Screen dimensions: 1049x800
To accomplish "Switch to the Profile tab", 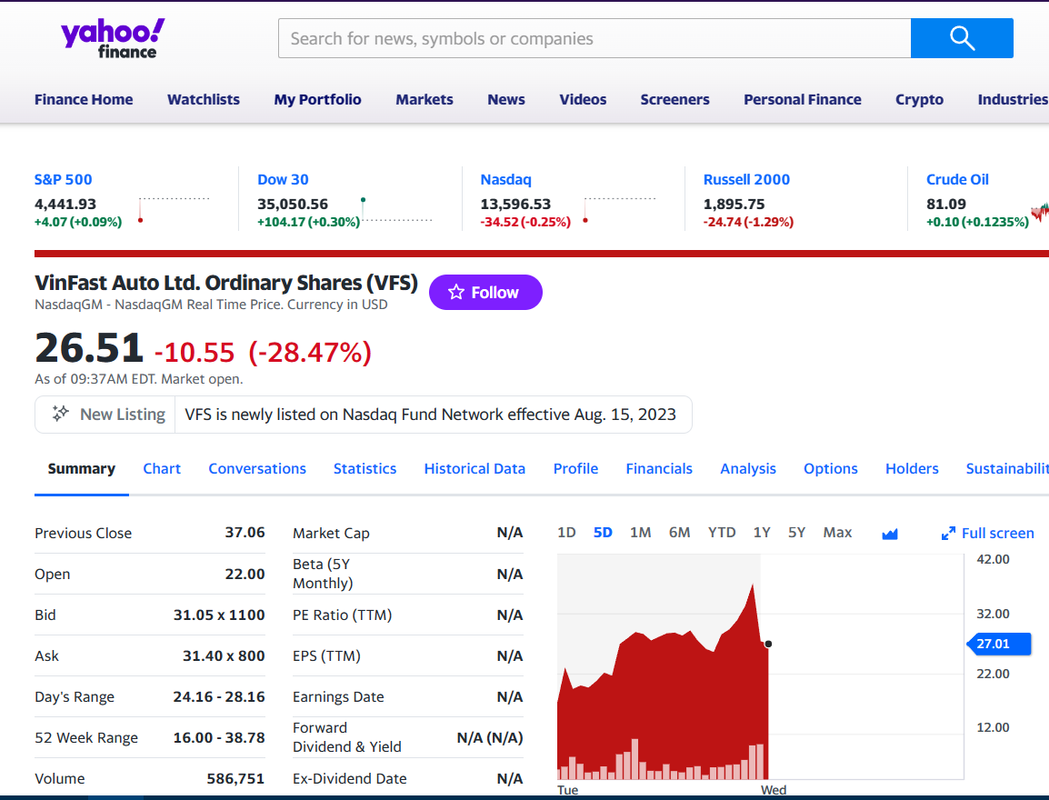I will [x=575, y=469].
